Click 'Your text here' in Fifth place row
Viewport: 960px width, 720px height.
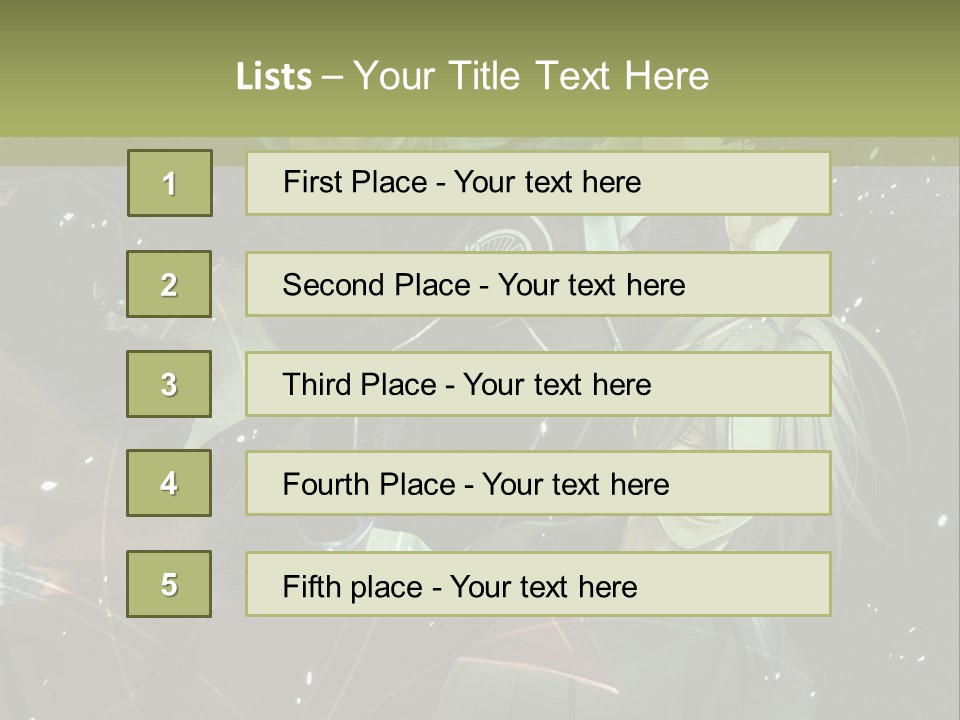coord(543,586)
